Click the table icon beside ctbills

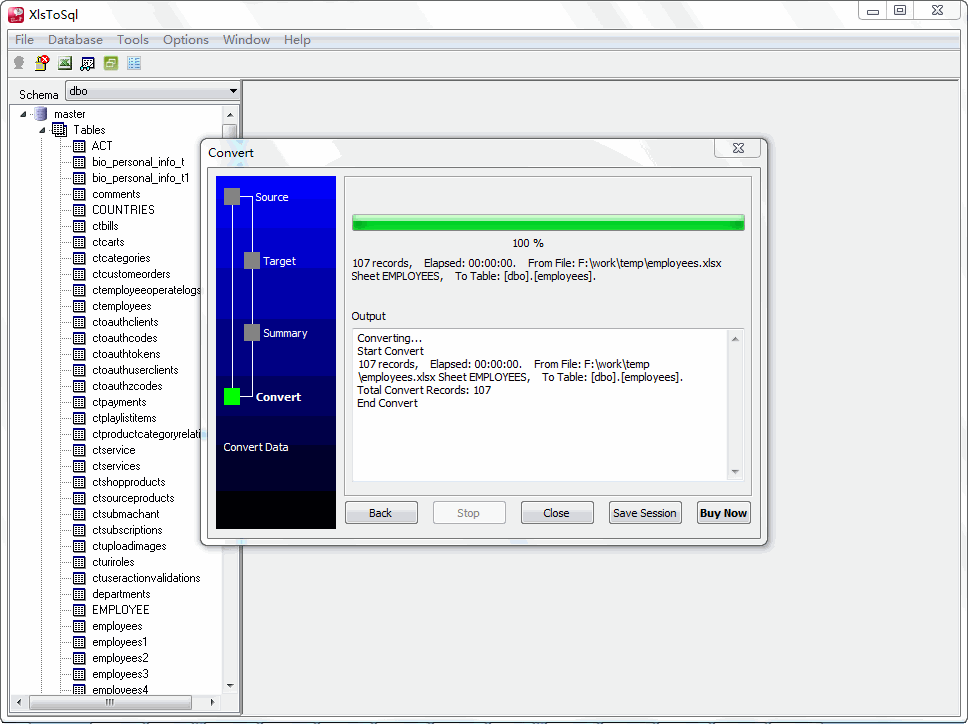click(x=79, y=226)
